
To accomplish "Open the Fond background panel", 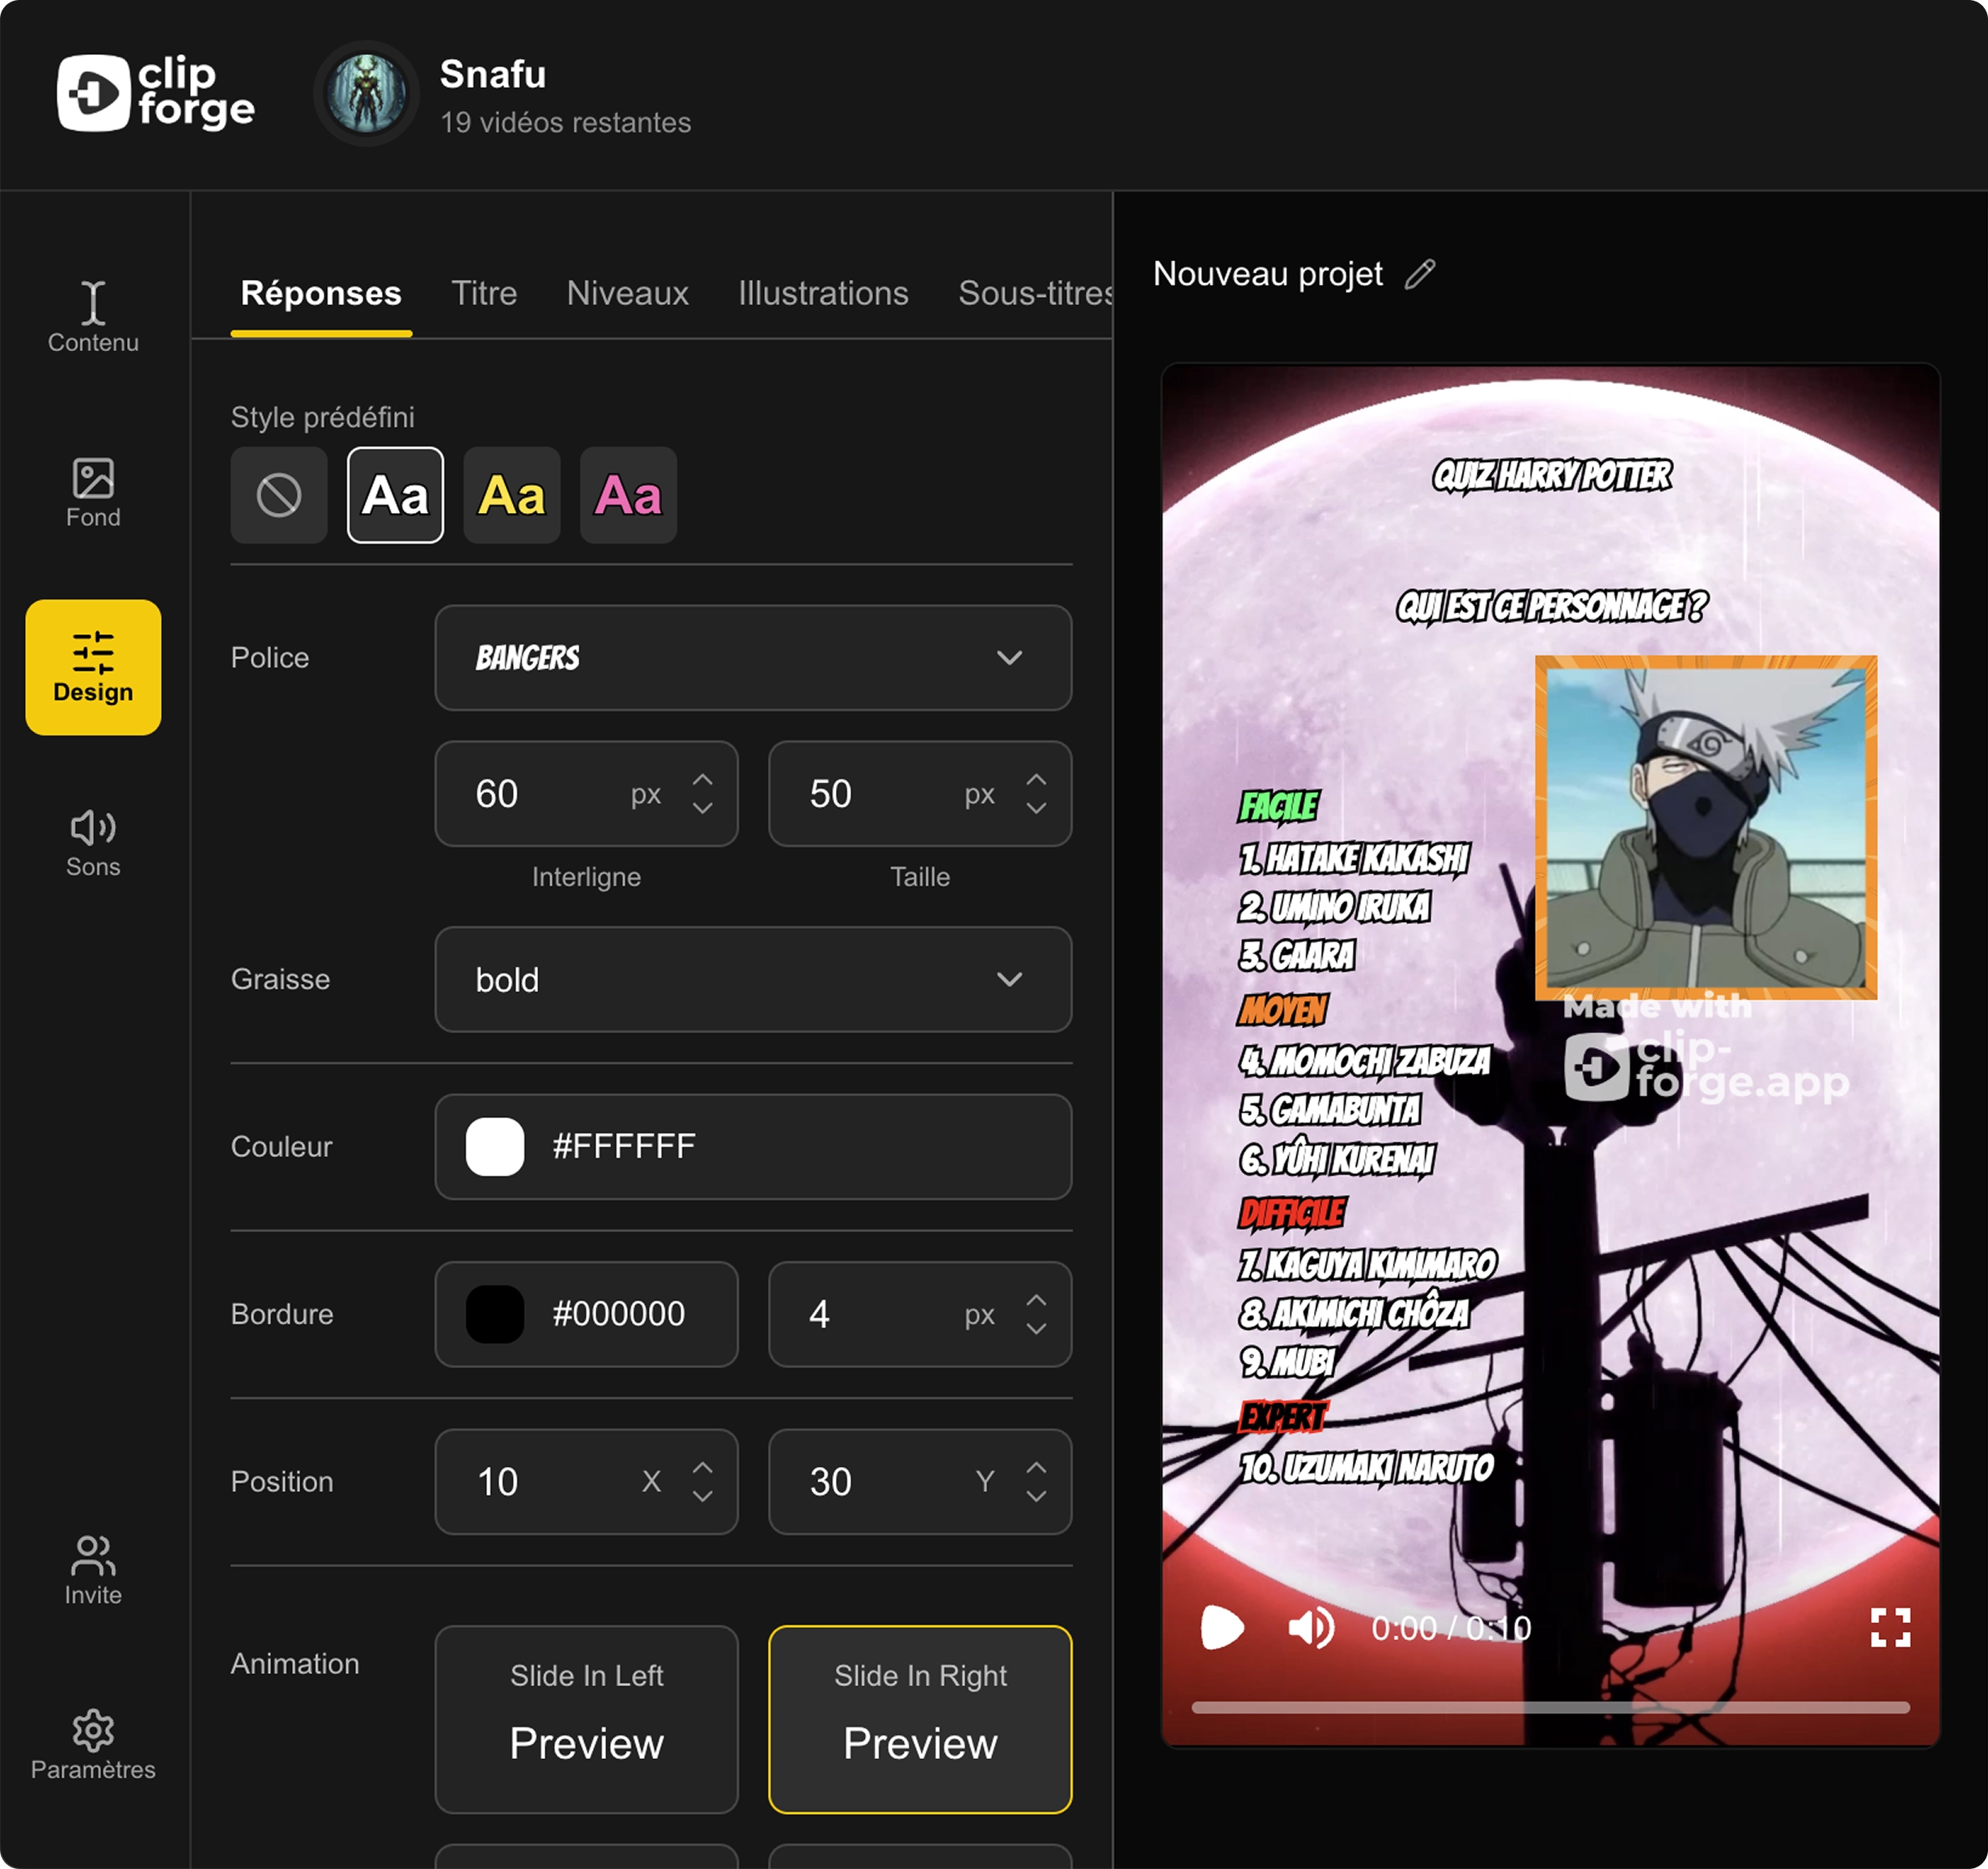I will pyautogui.click(x=93, y=492).
